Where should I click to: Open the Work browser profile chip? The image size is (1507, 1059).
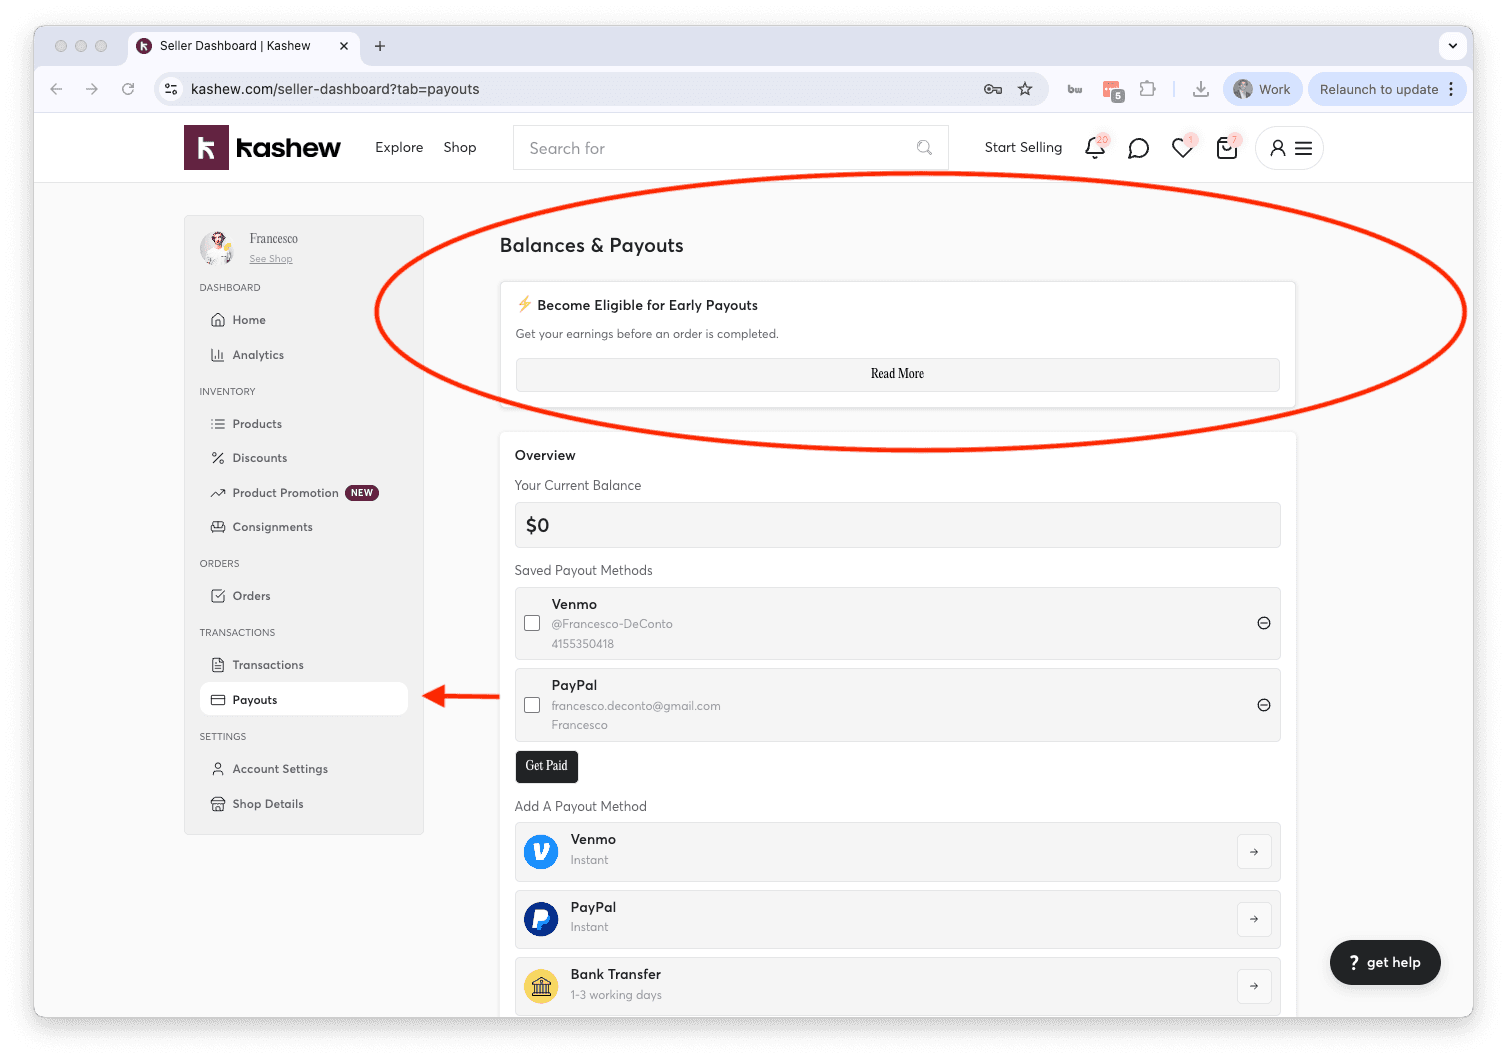click(1262, 89)
